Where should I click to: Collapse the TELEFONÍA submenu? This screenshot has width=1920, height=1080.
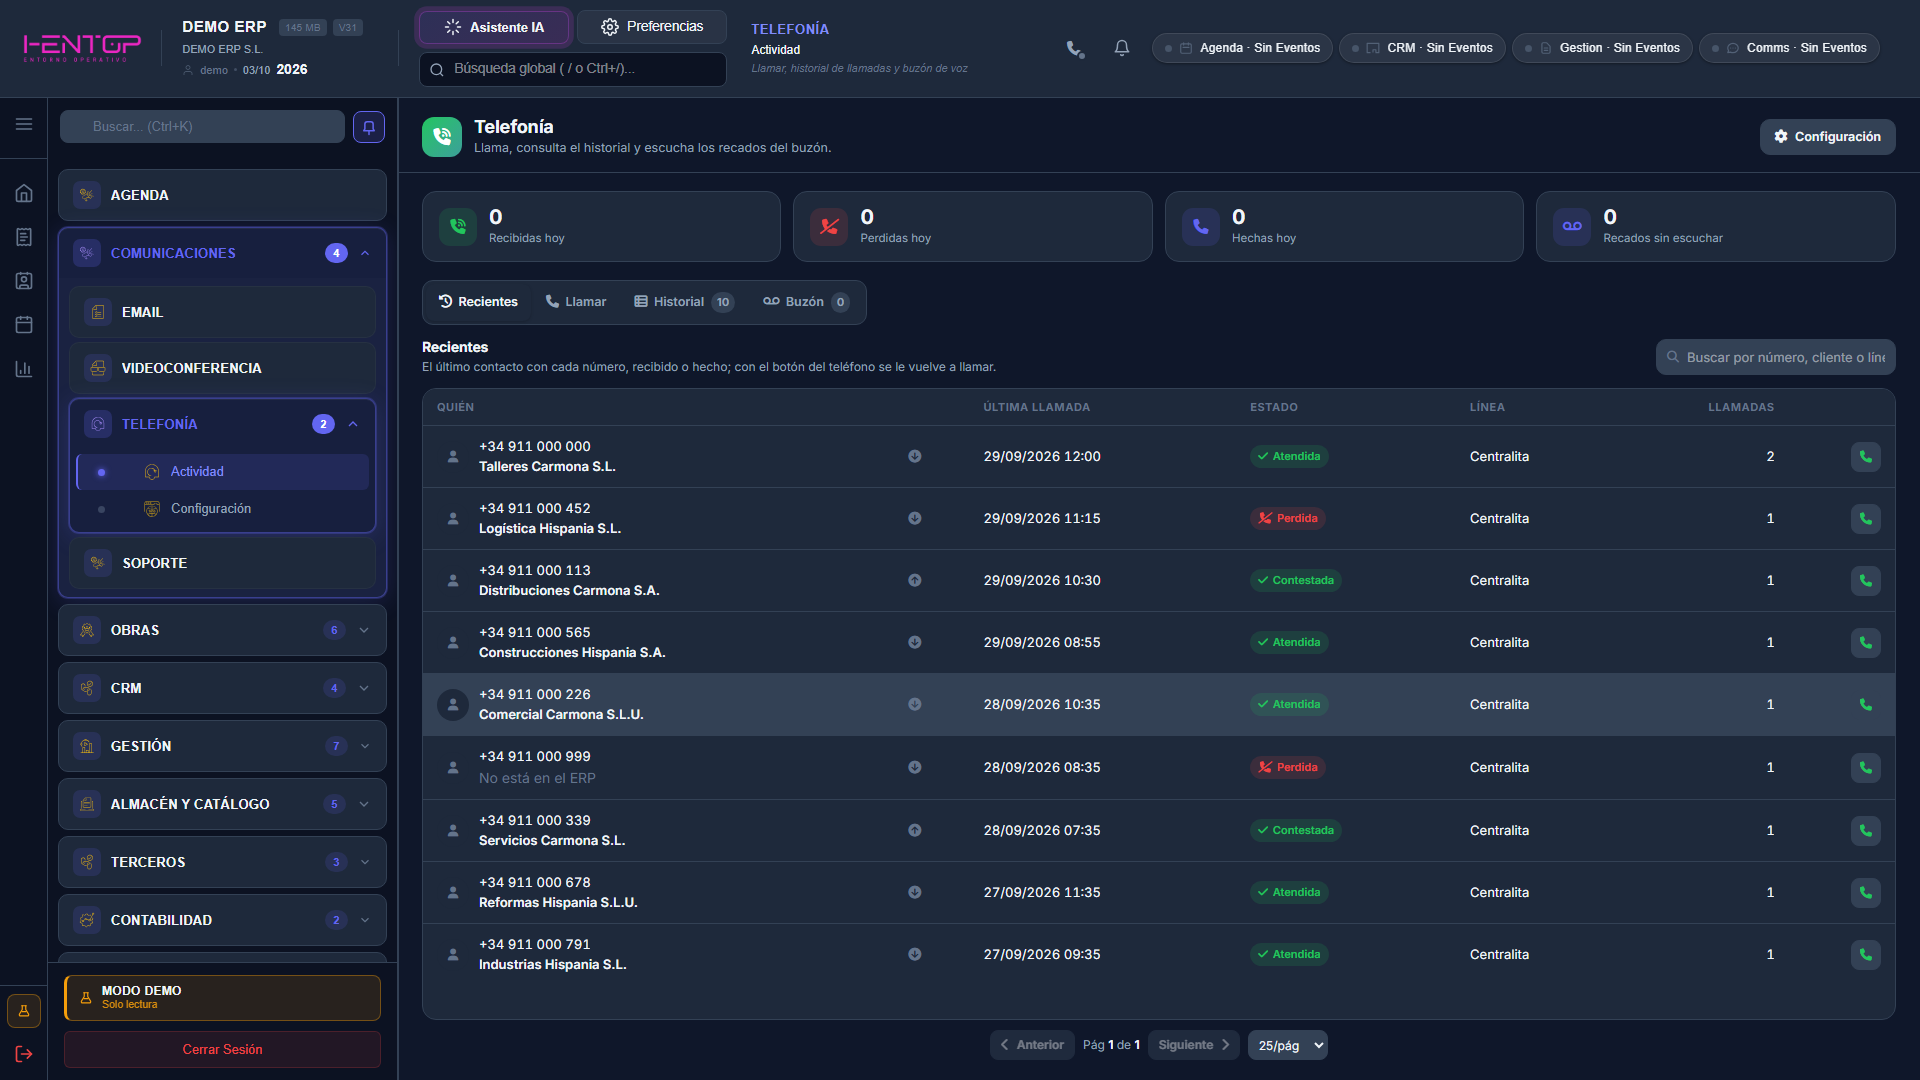[353, 425]
